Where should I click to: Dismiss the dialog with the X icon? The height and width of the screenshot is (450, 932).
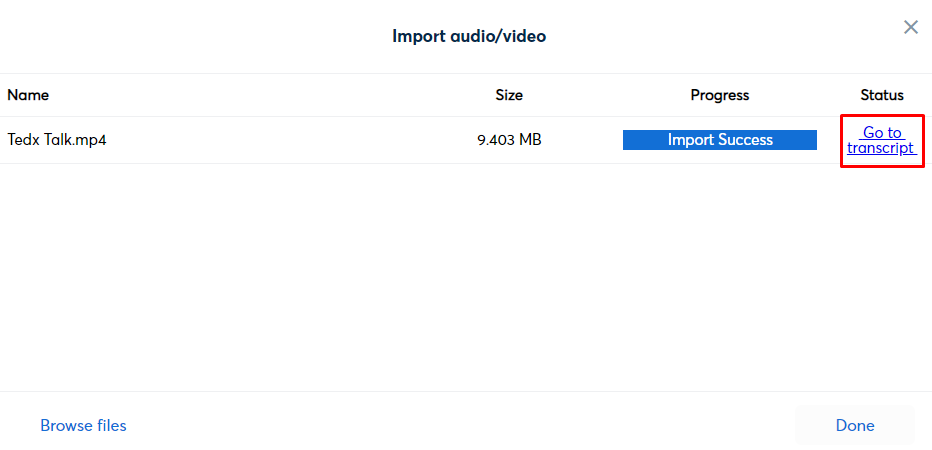click(x=911, y=27)
